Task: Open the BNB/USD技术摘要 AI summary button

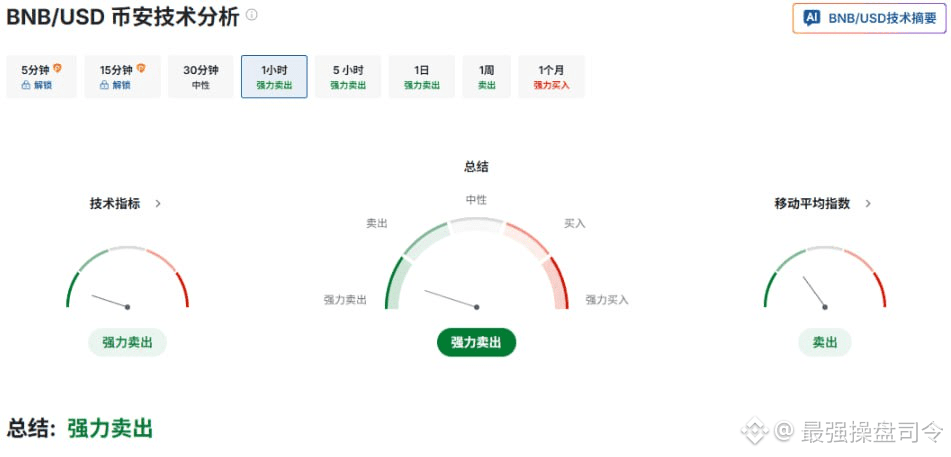Action: [869, 18]
